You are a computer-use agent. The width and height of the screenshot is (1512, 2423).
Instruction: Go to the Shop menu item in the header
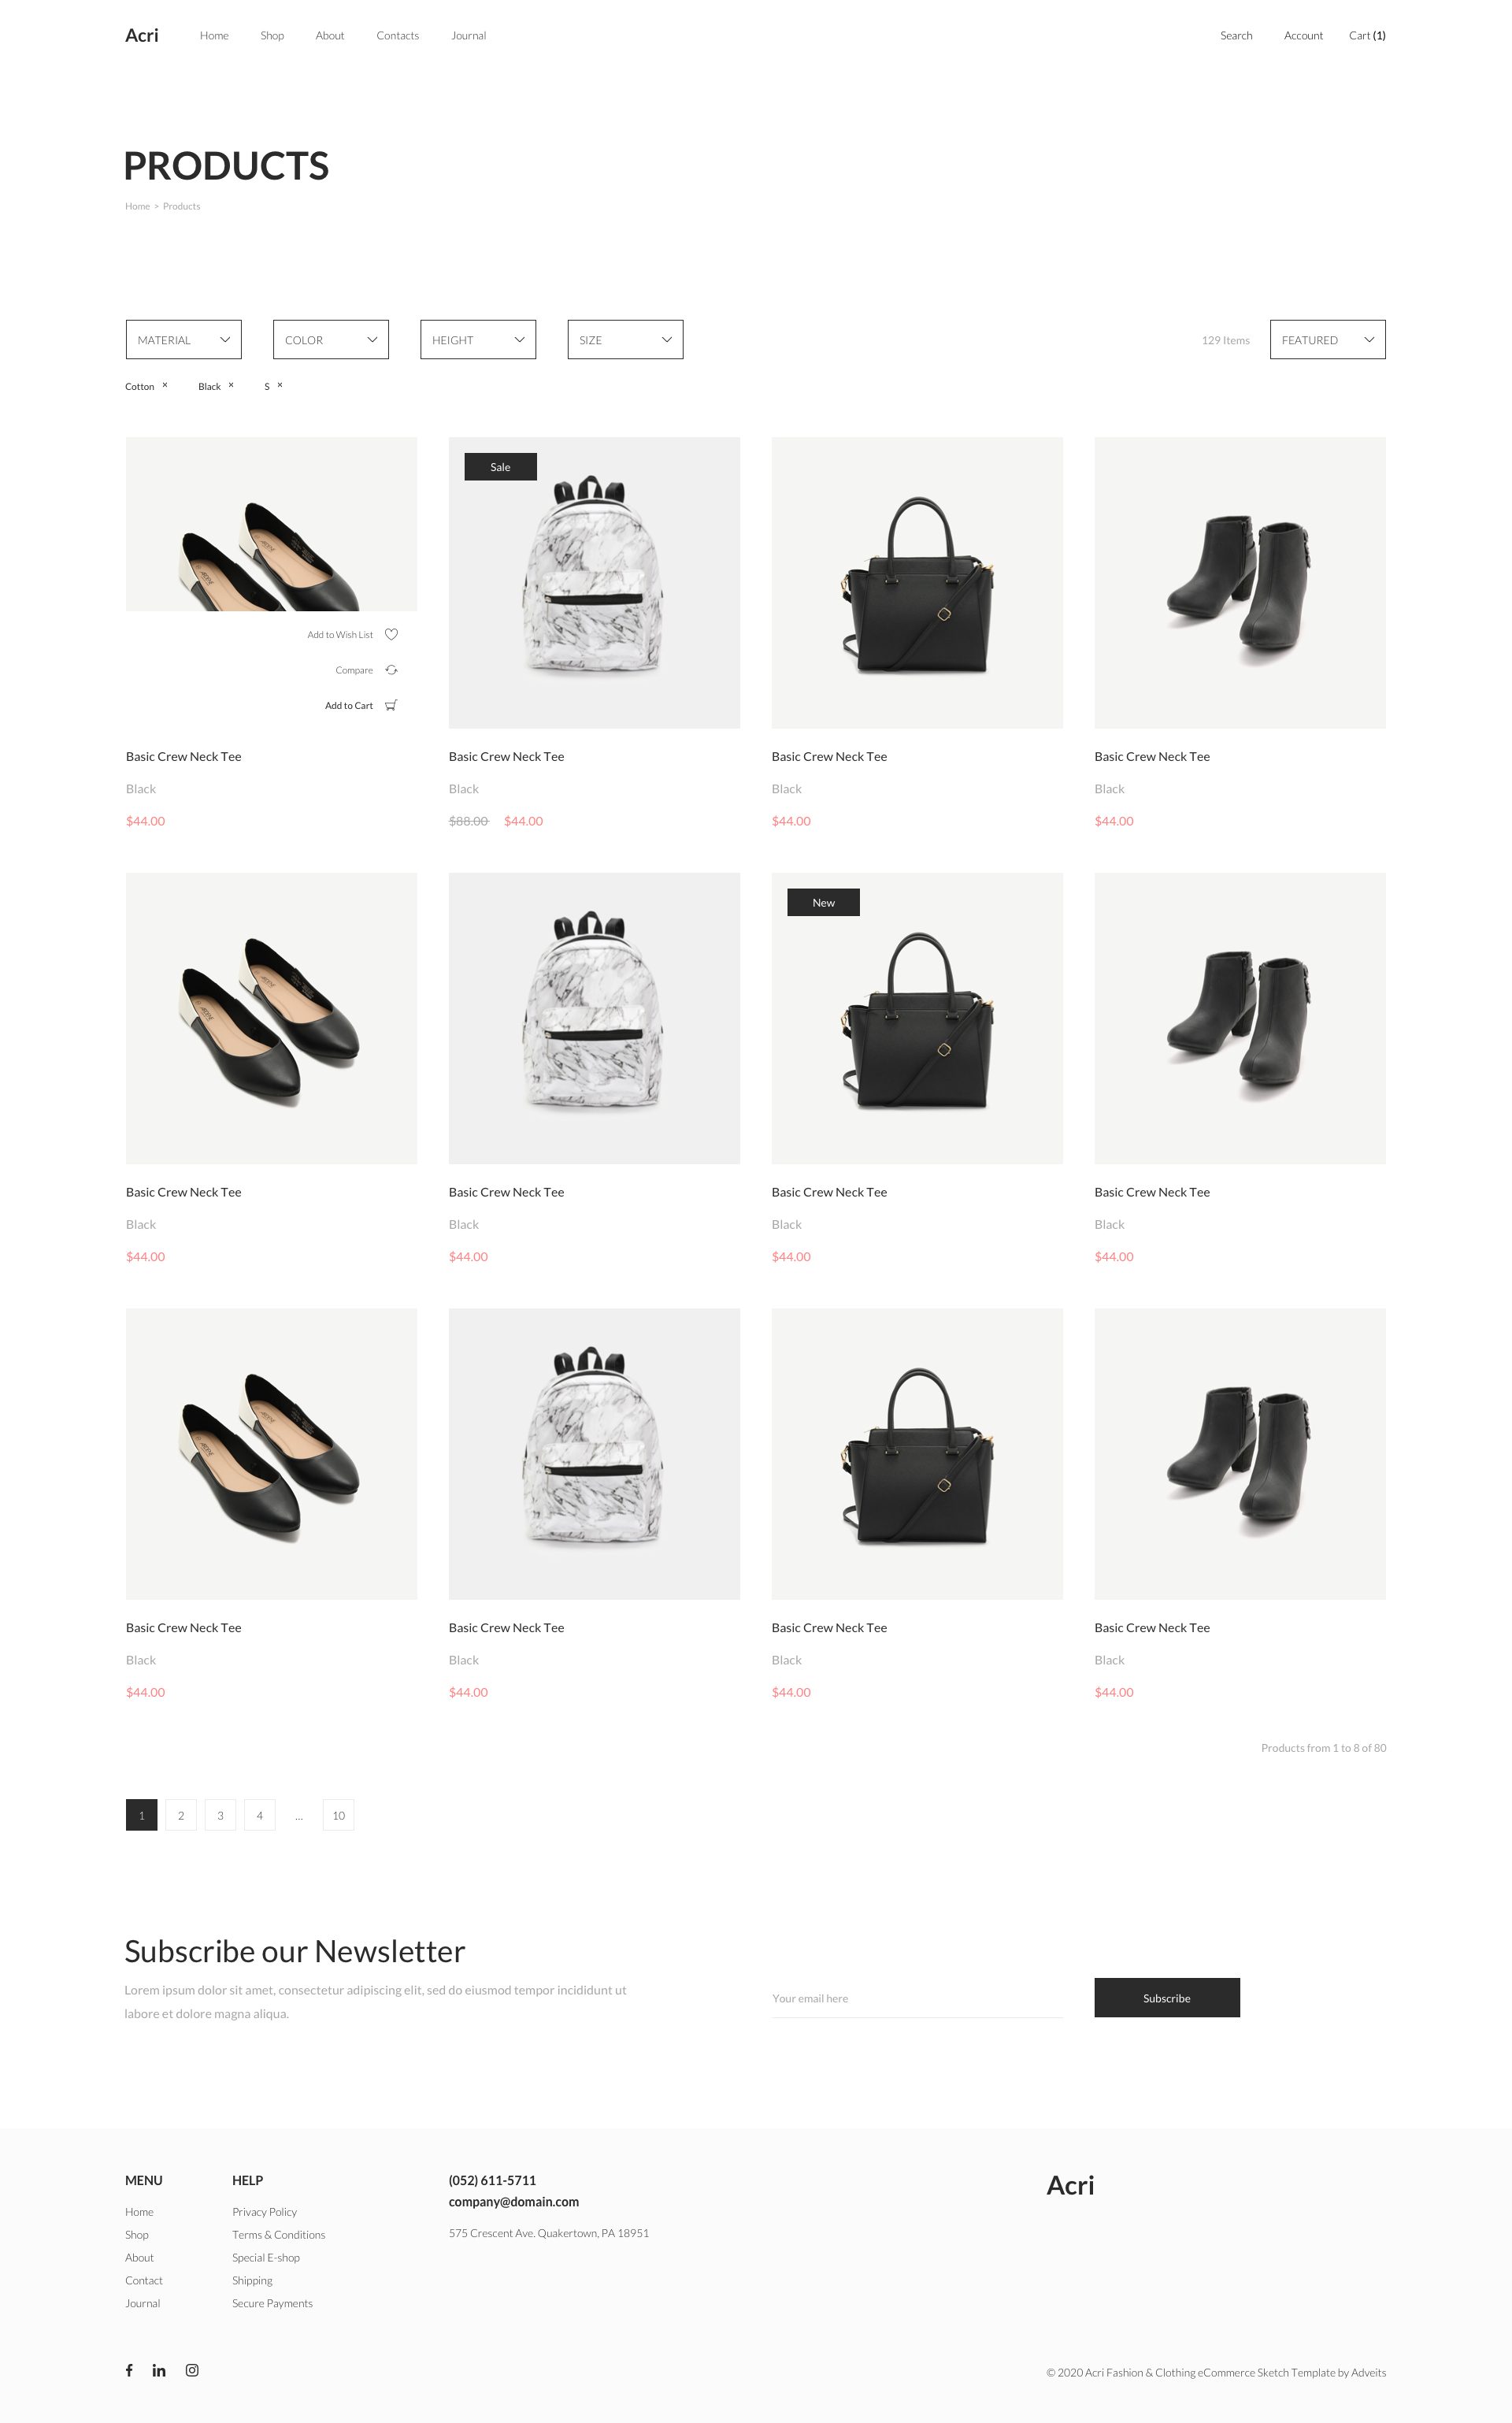coord(272,36)
